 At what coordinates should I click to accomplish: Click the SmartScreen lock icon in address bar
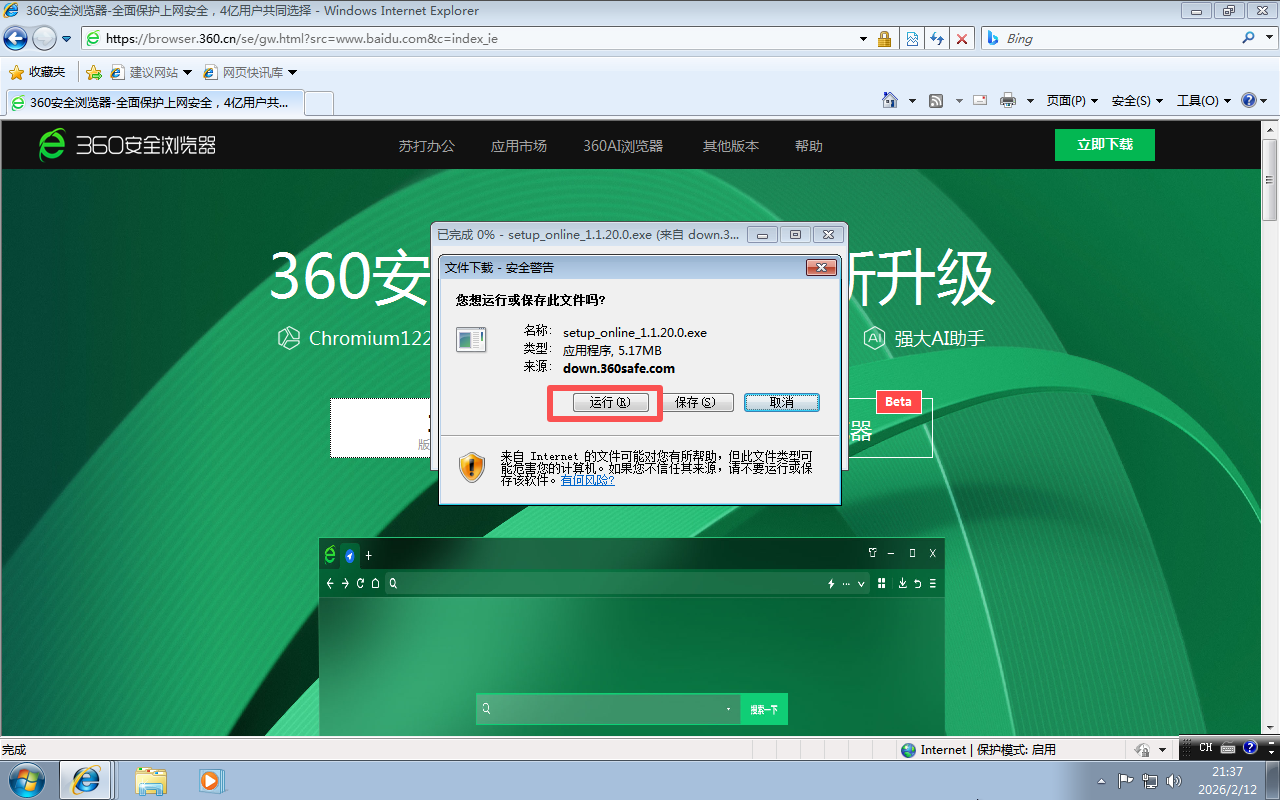[x=884, y=38]
